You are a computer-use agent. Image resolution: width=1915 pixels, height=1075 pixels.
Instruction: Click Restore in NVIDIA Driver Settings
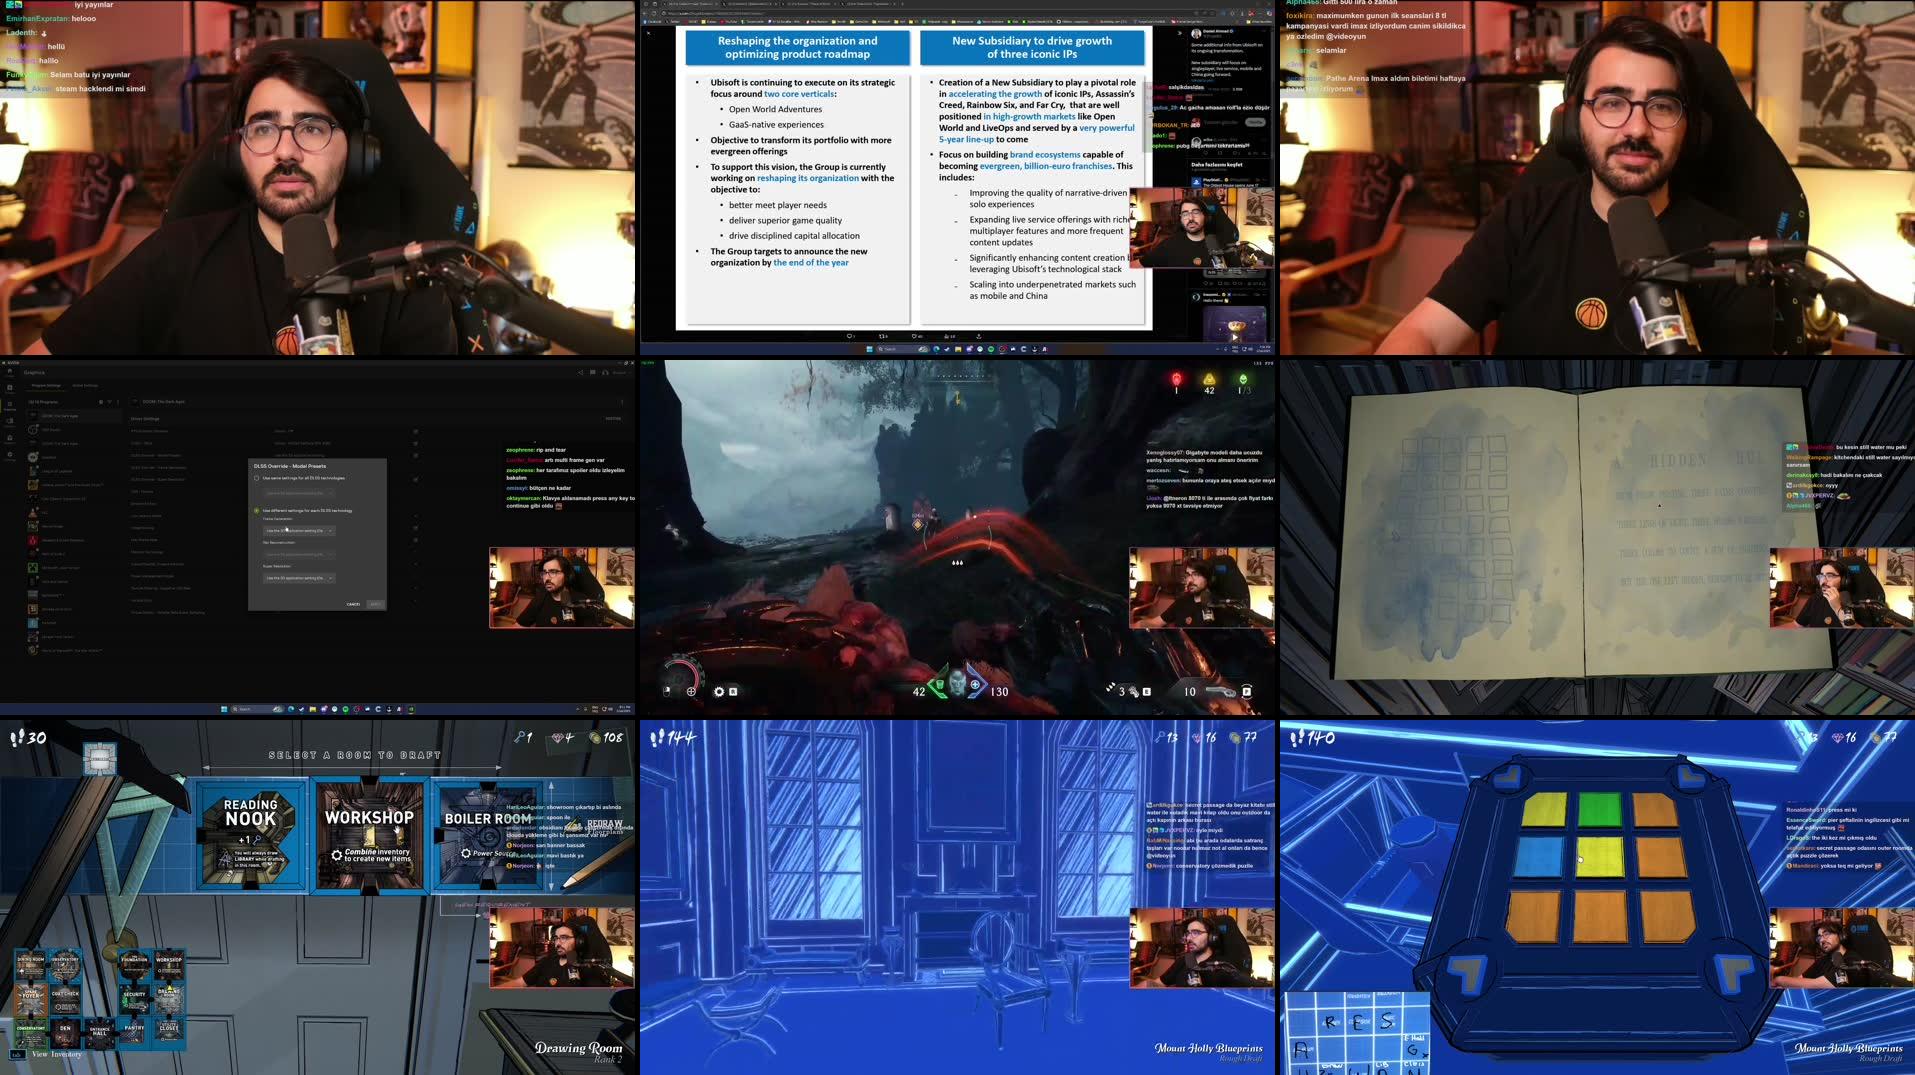tap(613, 419)
